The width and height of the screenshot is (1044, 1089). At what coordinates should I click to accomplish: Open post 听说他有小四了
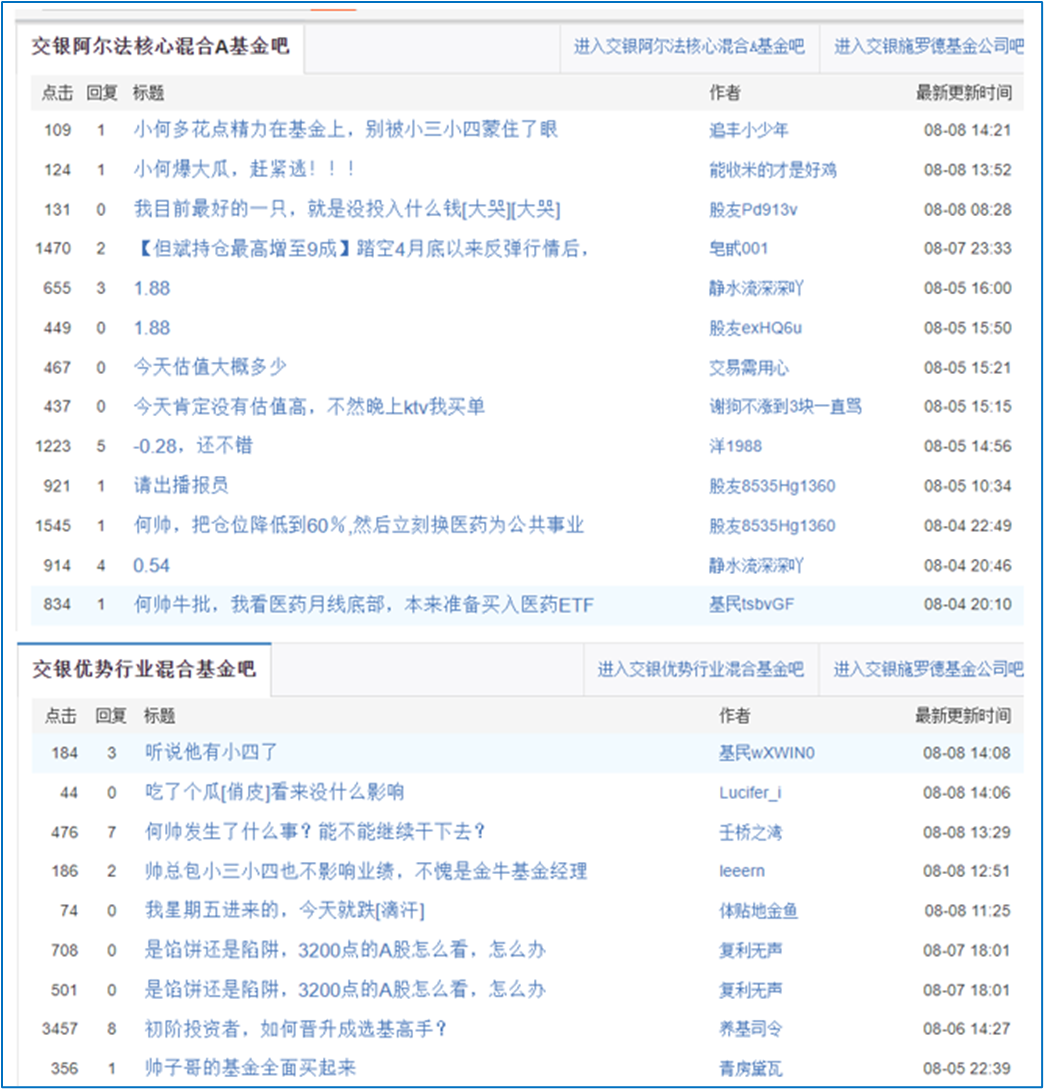point(211,752)
